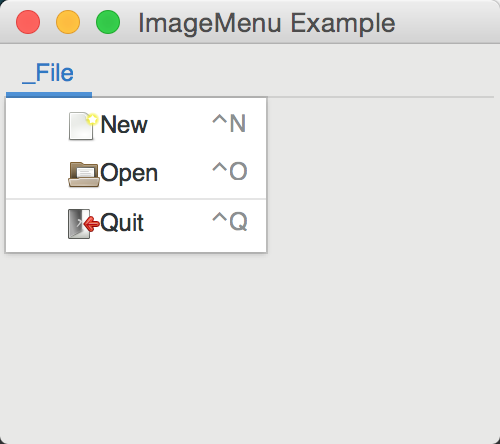This screenshot has width=500, height=444.
Task: Click the ^Q shortcut hint
Action: pyautogui.click(x=230, y=221)
